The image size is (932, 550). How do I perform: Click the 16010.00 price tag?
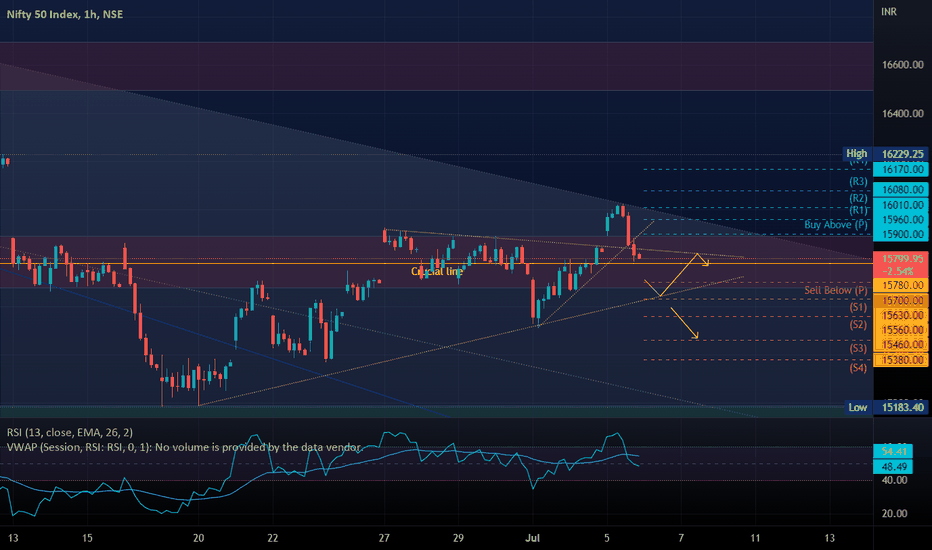click(902, 205)
